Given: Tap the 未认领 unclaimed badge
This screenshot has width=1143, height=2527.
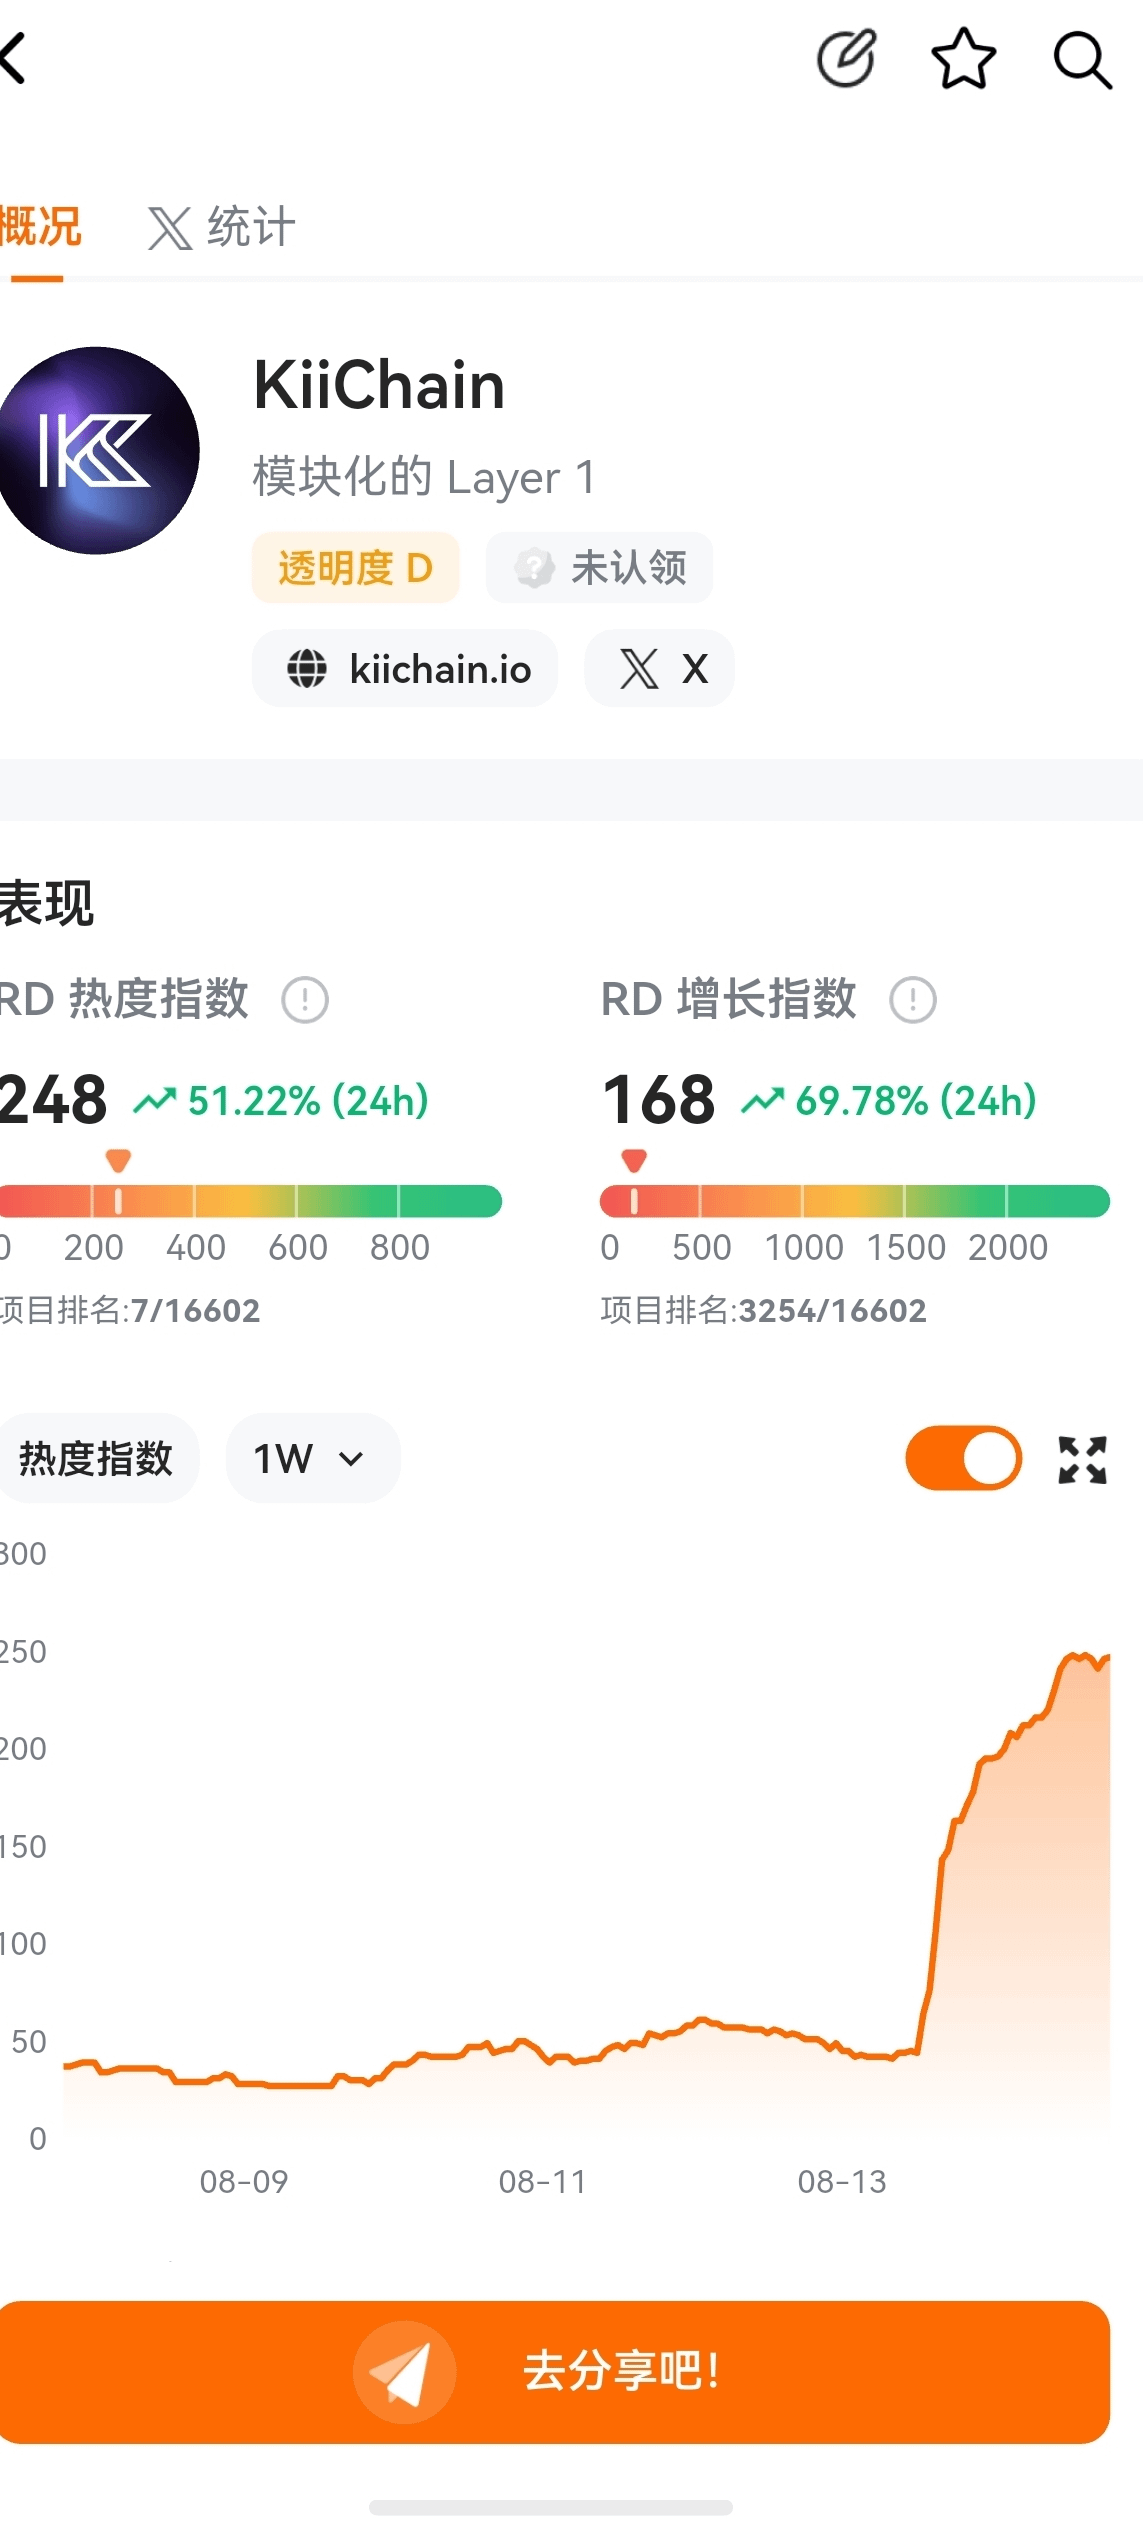Looking at the screenshot, I should (599, 568).
